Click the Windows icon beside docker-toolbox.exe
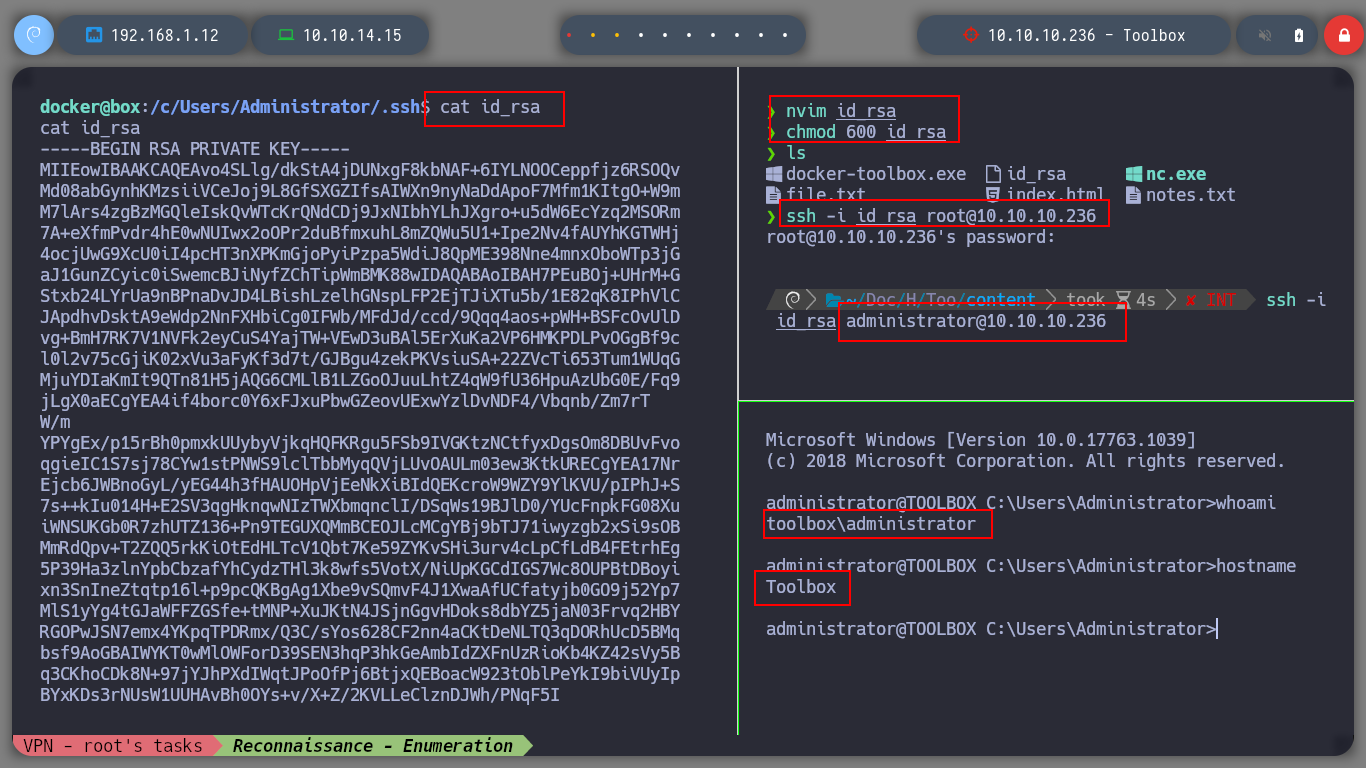The image size is (1366, 768). (774, 174)
